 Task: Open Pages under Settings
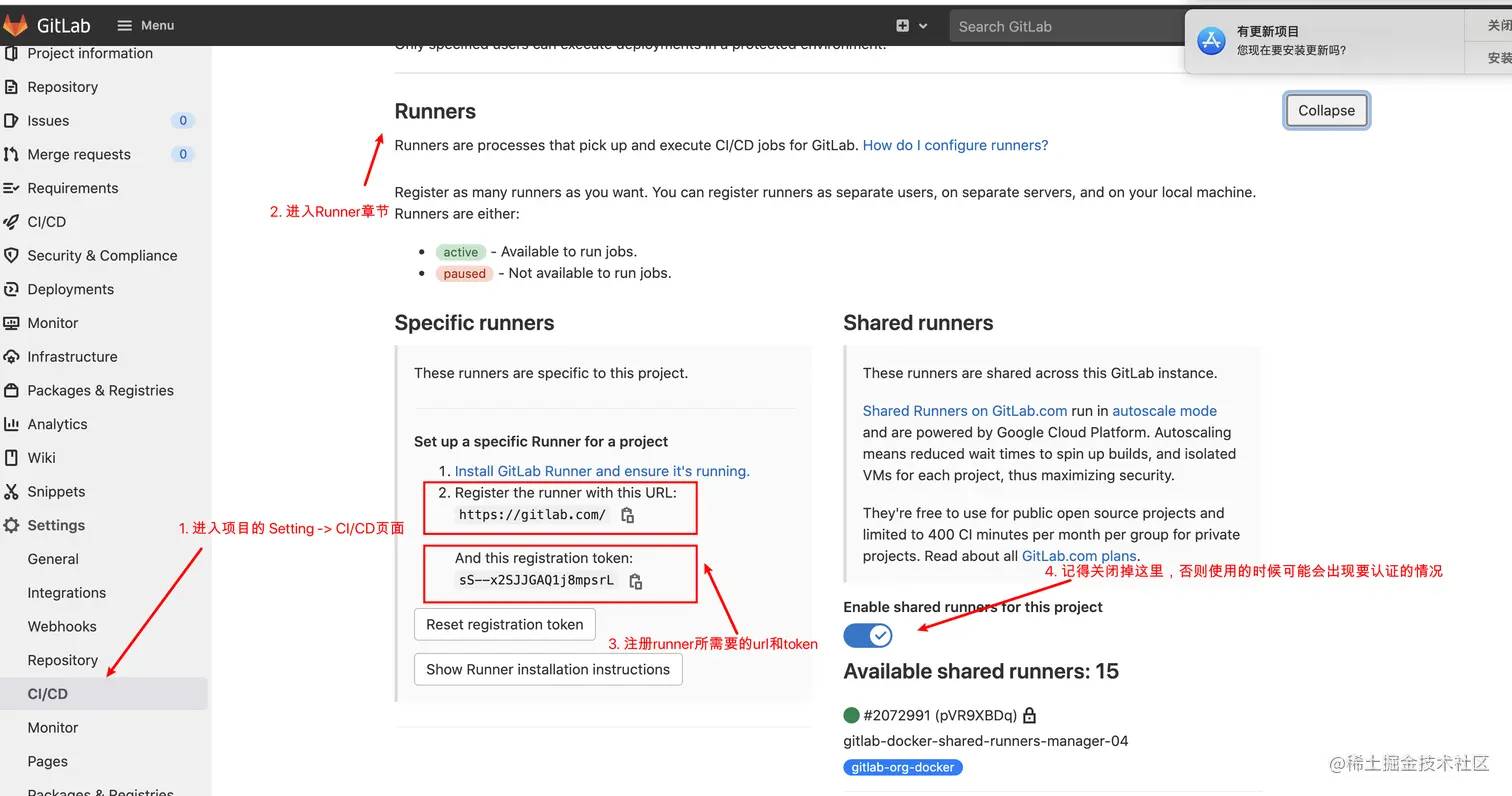point(48,761)
